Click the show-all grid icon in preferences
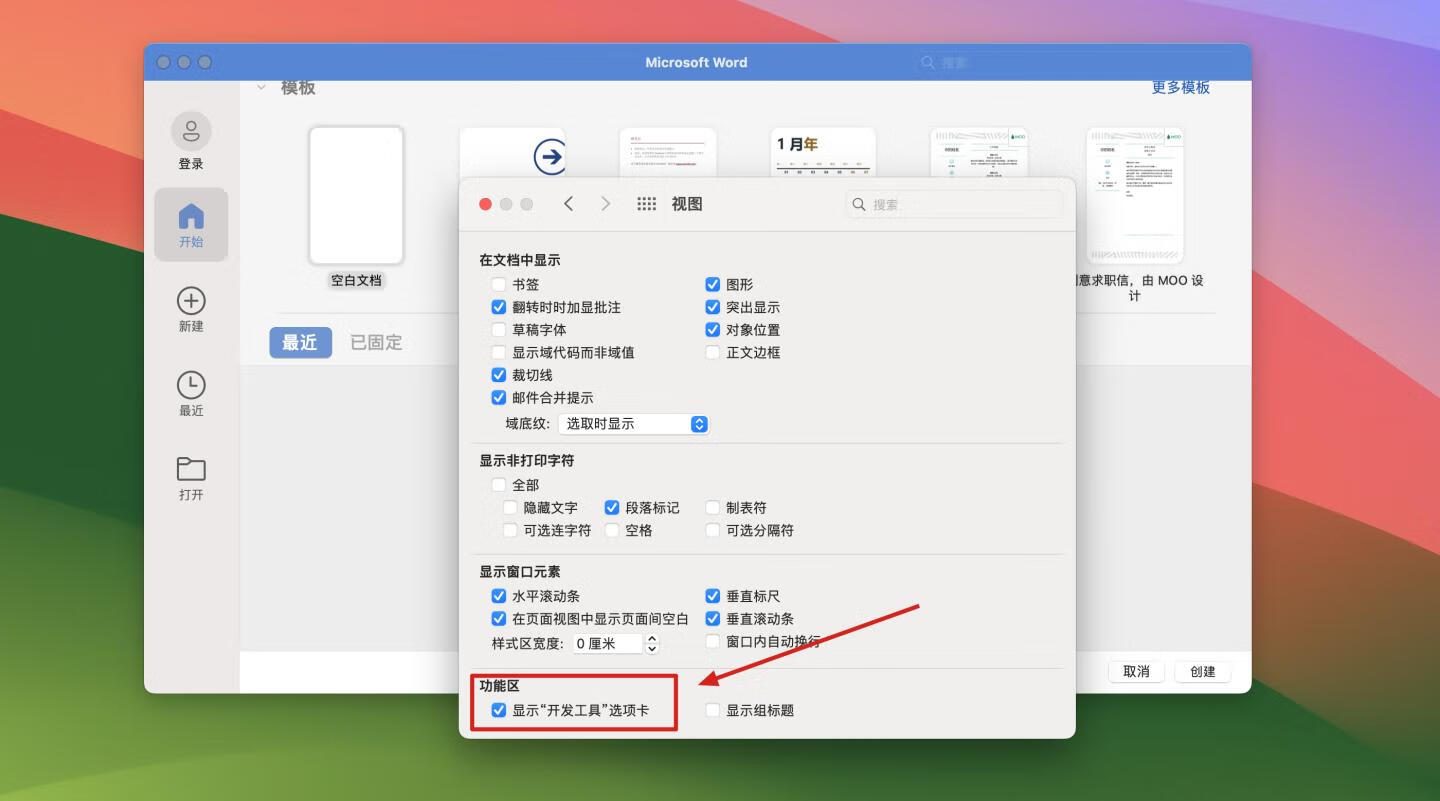The image size is (1440, 801). click(647, 204)
